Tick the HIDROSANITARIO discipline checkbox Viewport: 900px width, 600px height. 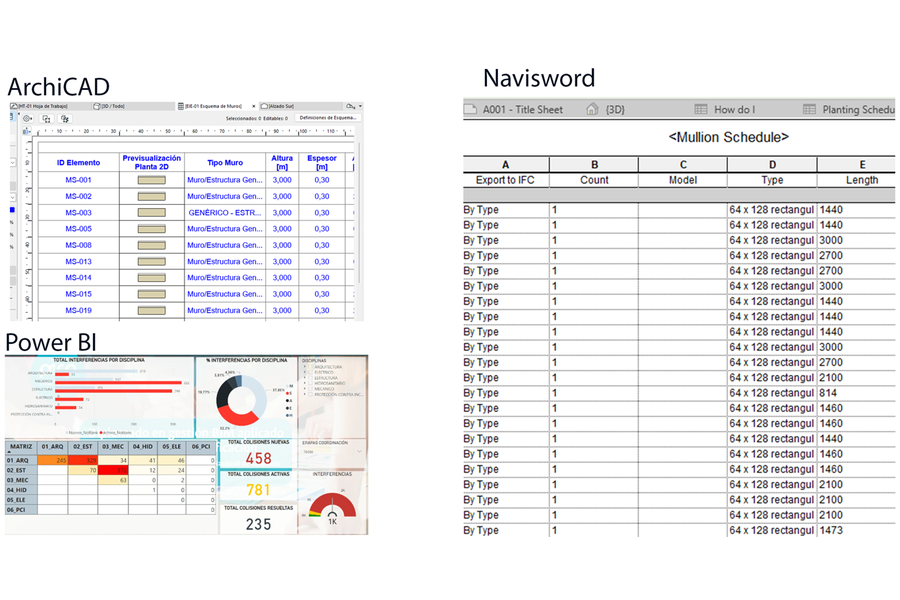[x=311, y=383]
